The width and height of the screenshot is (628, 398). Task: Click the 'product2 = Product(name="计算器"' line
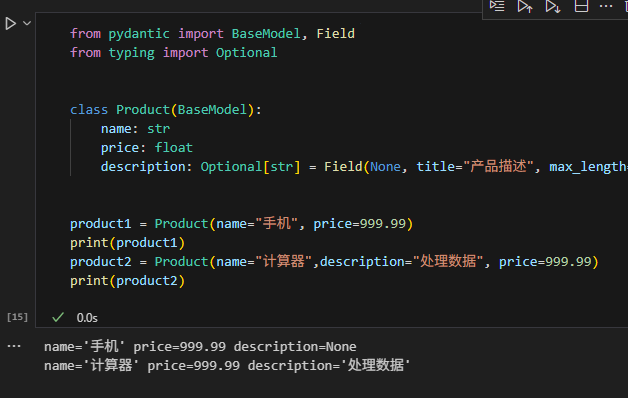[334, 262]
